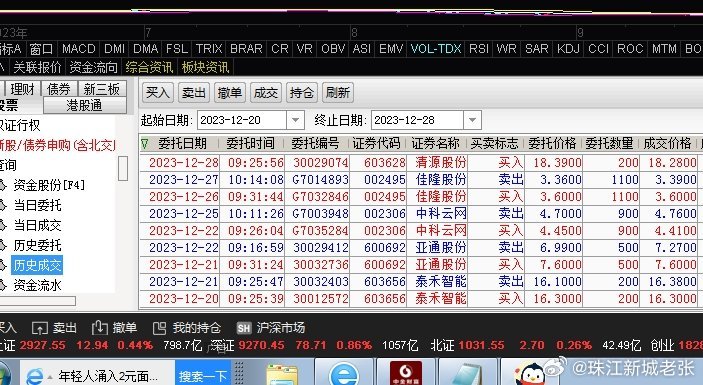This screenshot has width=703, height=385.
Task: Open 新股/债券申购 in the sidebar
Action: click(57, 145)
